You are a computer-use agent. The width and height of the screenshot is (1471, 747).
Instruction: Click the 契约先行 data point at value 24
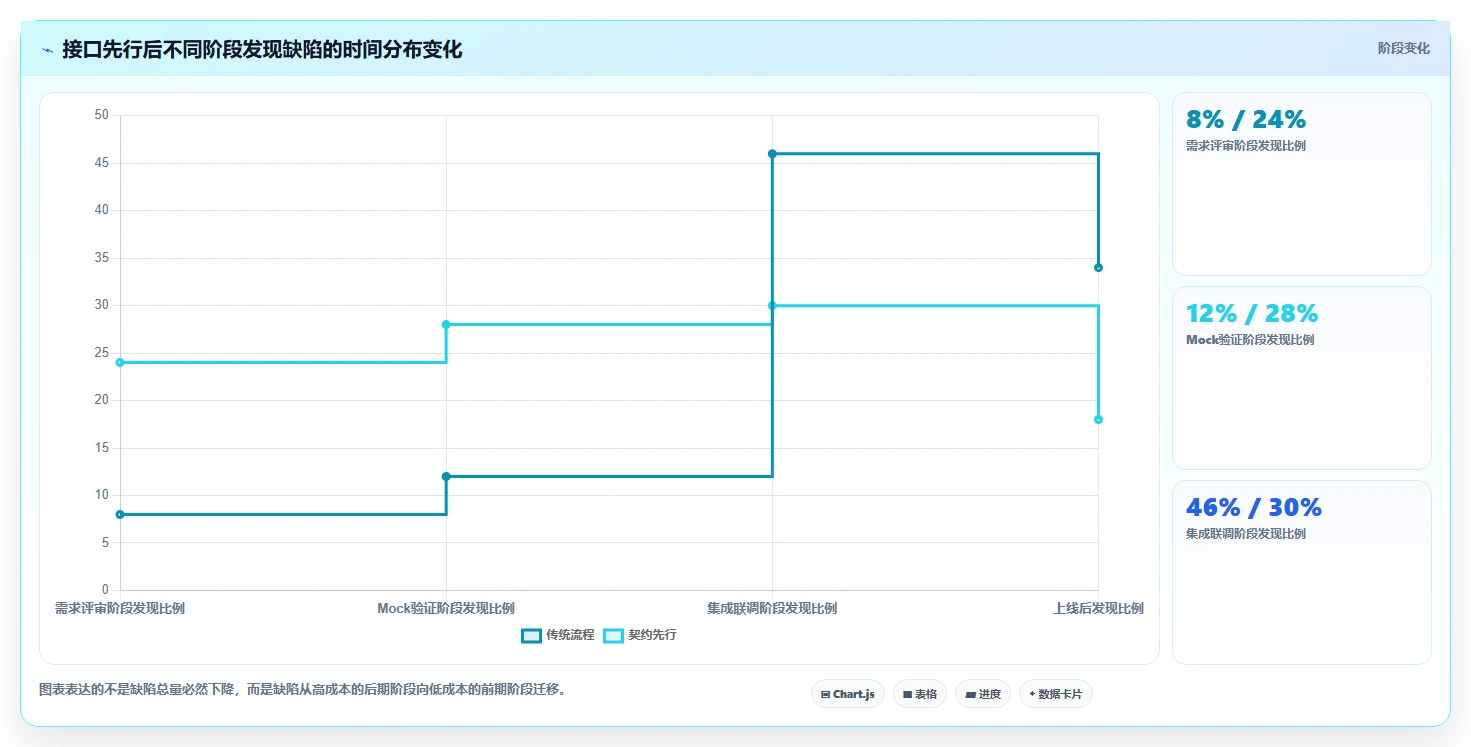pos(120,363)
